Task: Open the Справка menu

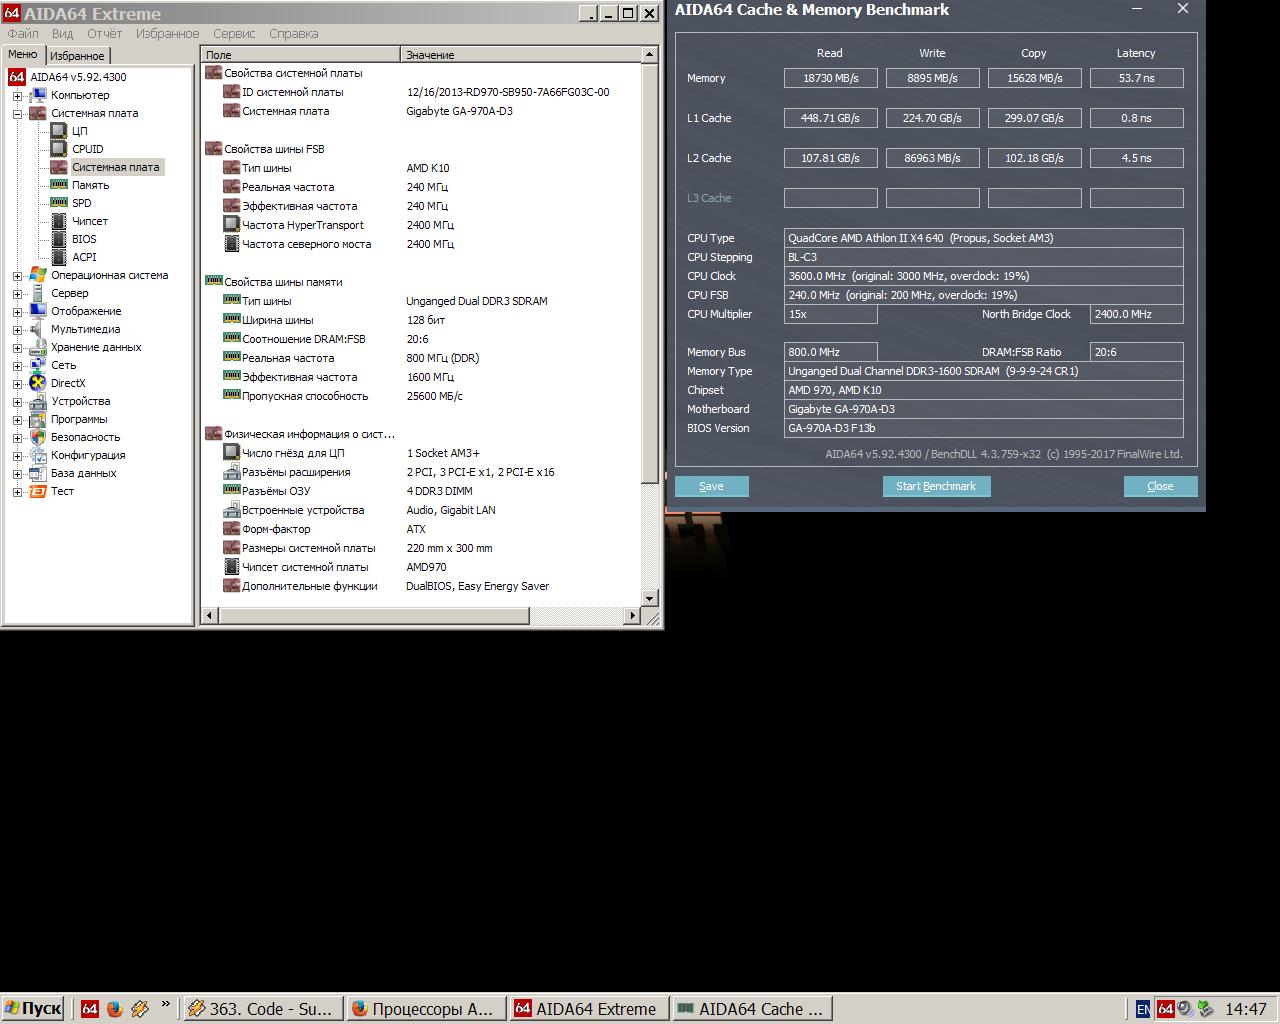Action: tap(293, 33)
